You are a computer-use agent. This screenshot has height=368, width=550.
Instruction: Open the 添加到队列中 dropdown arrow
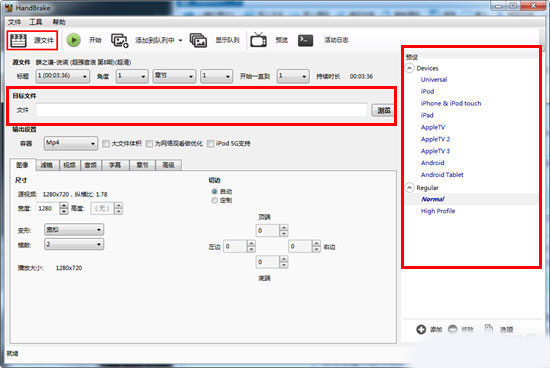coord(180,40)
